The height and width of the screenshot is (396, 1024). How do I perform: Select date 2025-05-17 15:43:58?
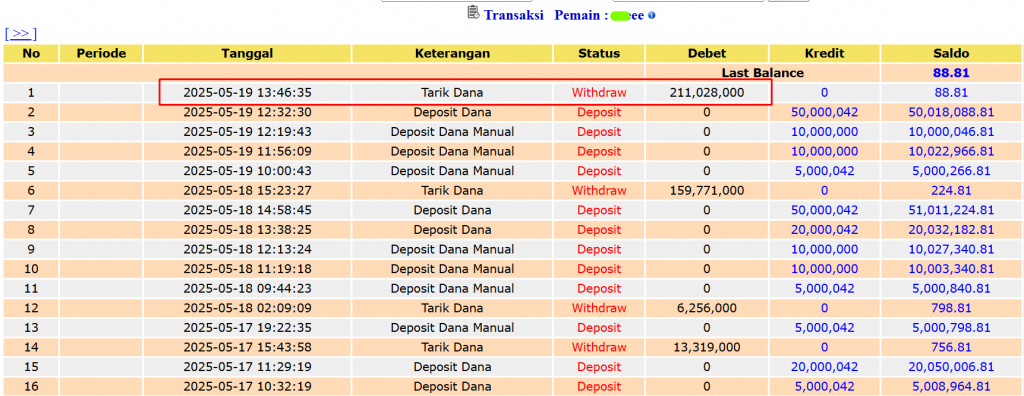247,348
